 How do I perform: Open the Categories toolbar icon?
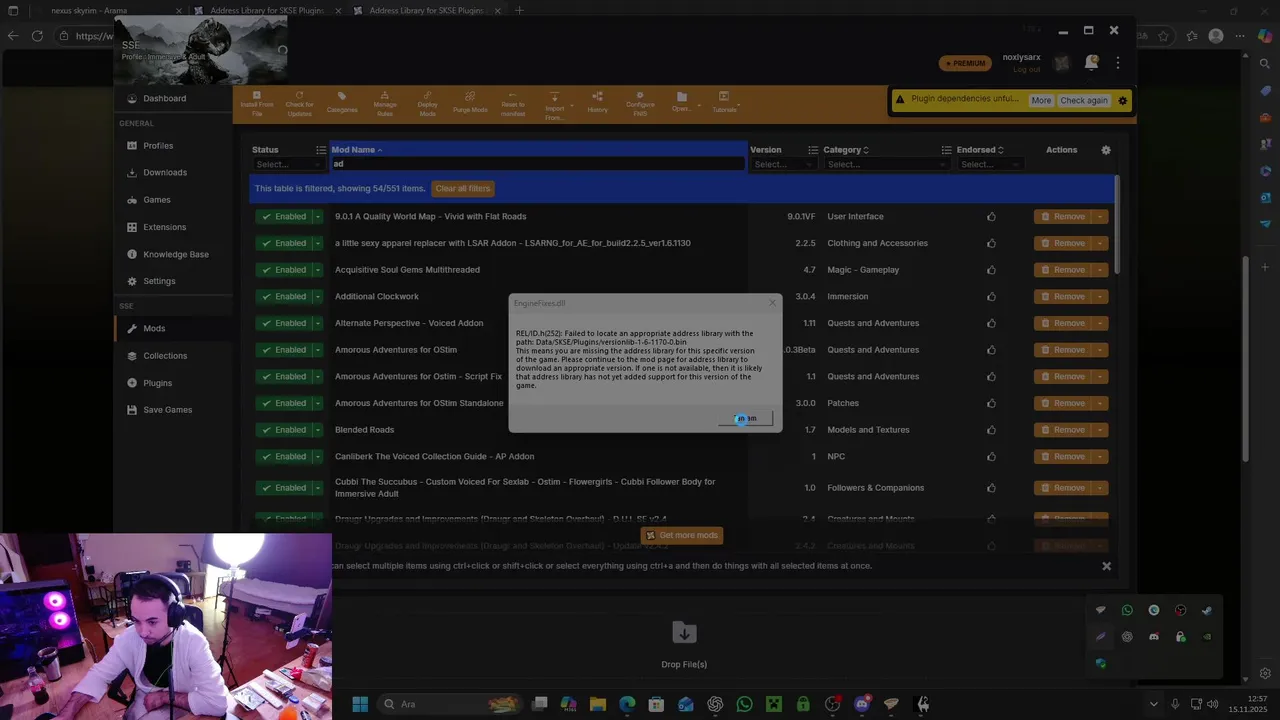point(342,103)
